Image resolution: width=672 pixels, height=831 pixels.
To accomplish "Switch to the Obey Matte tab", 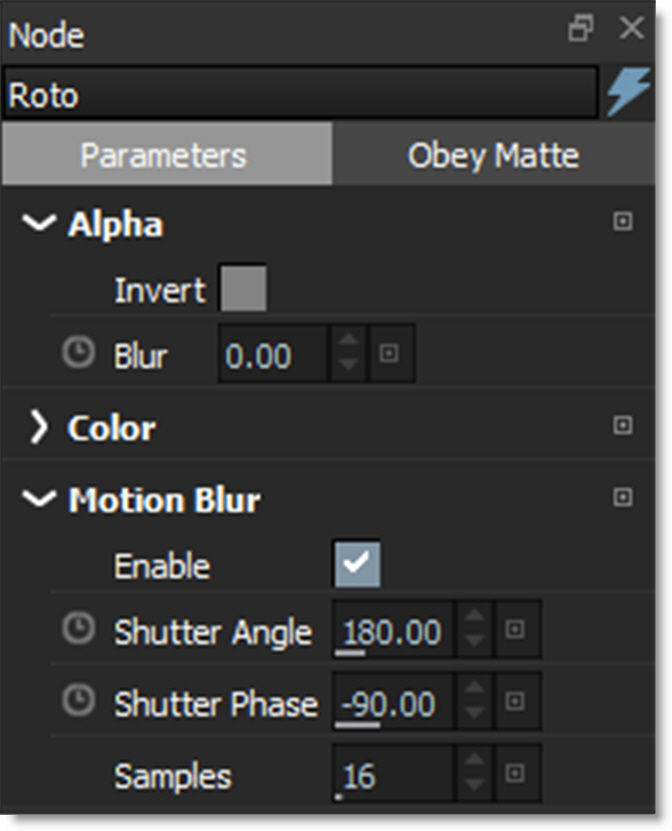I will click(493, 156).
